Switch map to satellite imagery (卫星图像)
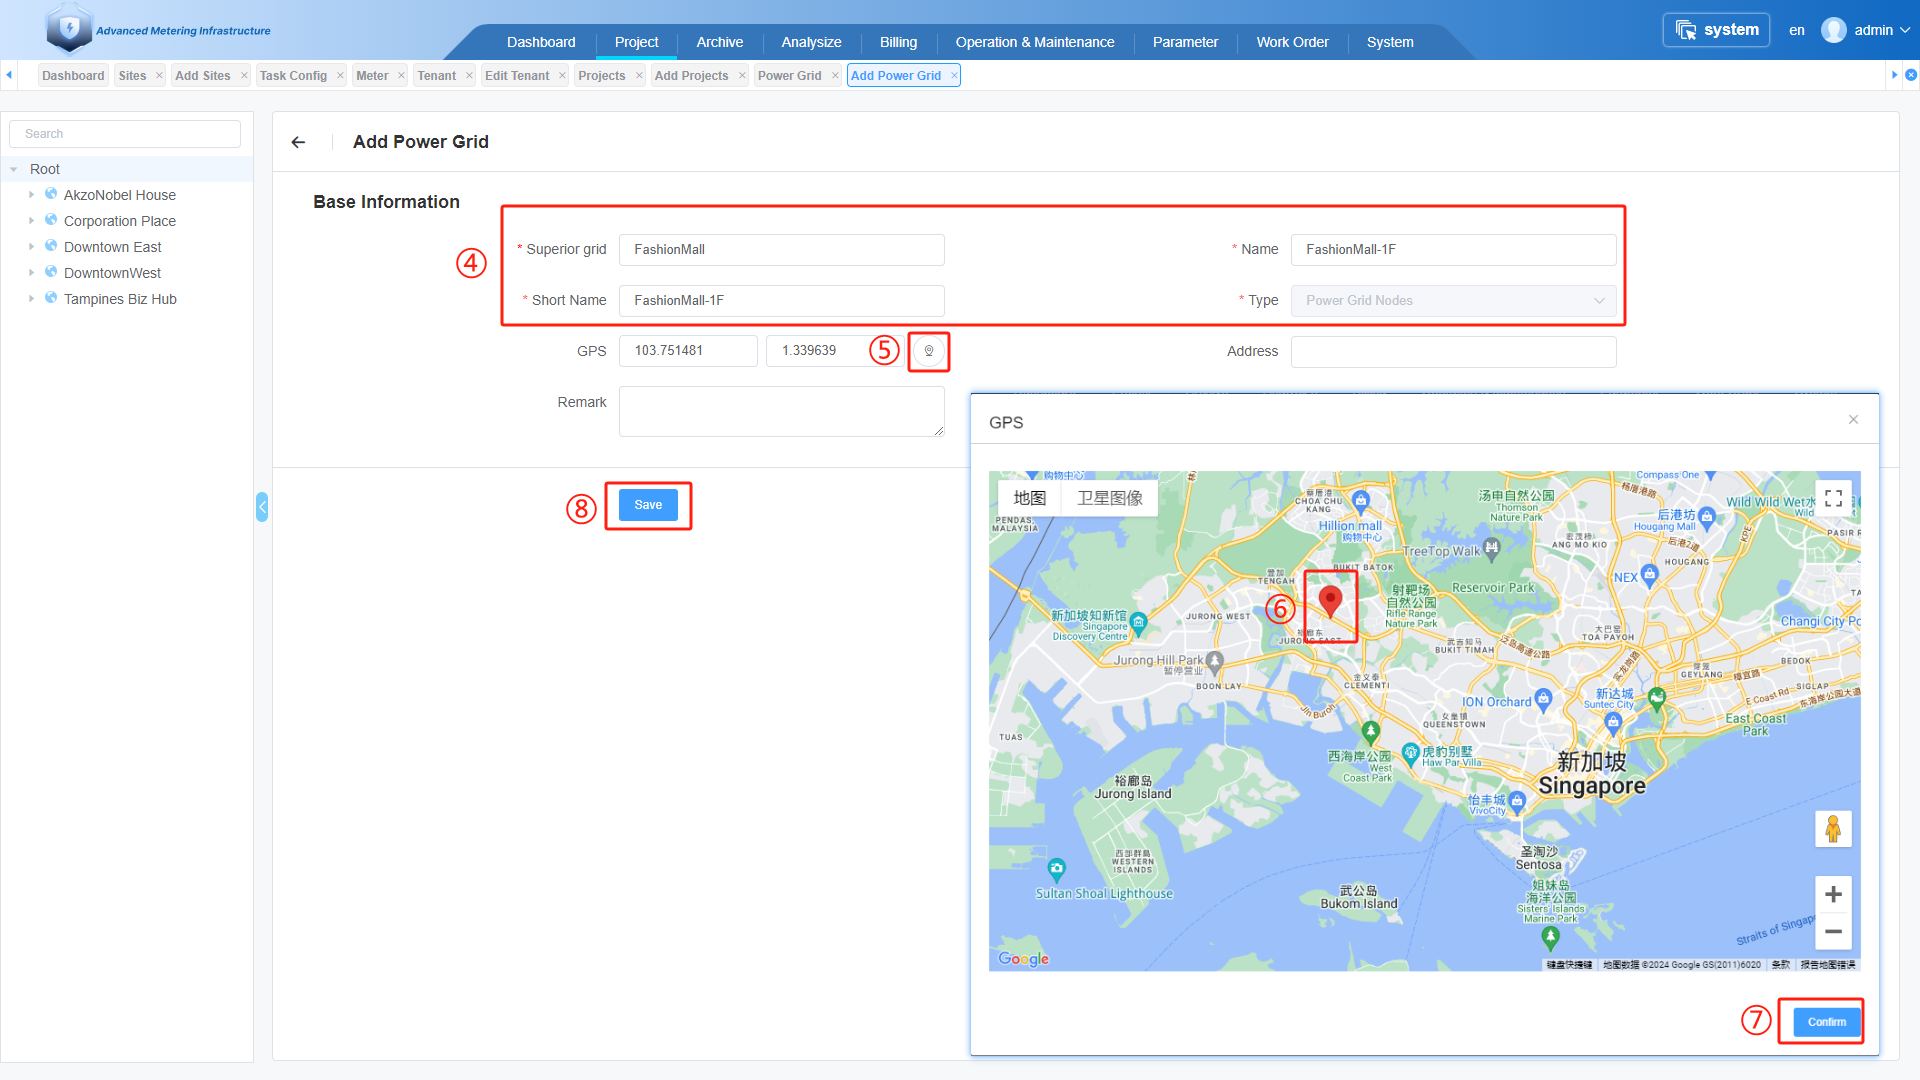Image resolution: width=1920 pixels, height=1080 pixels. 1109,498
